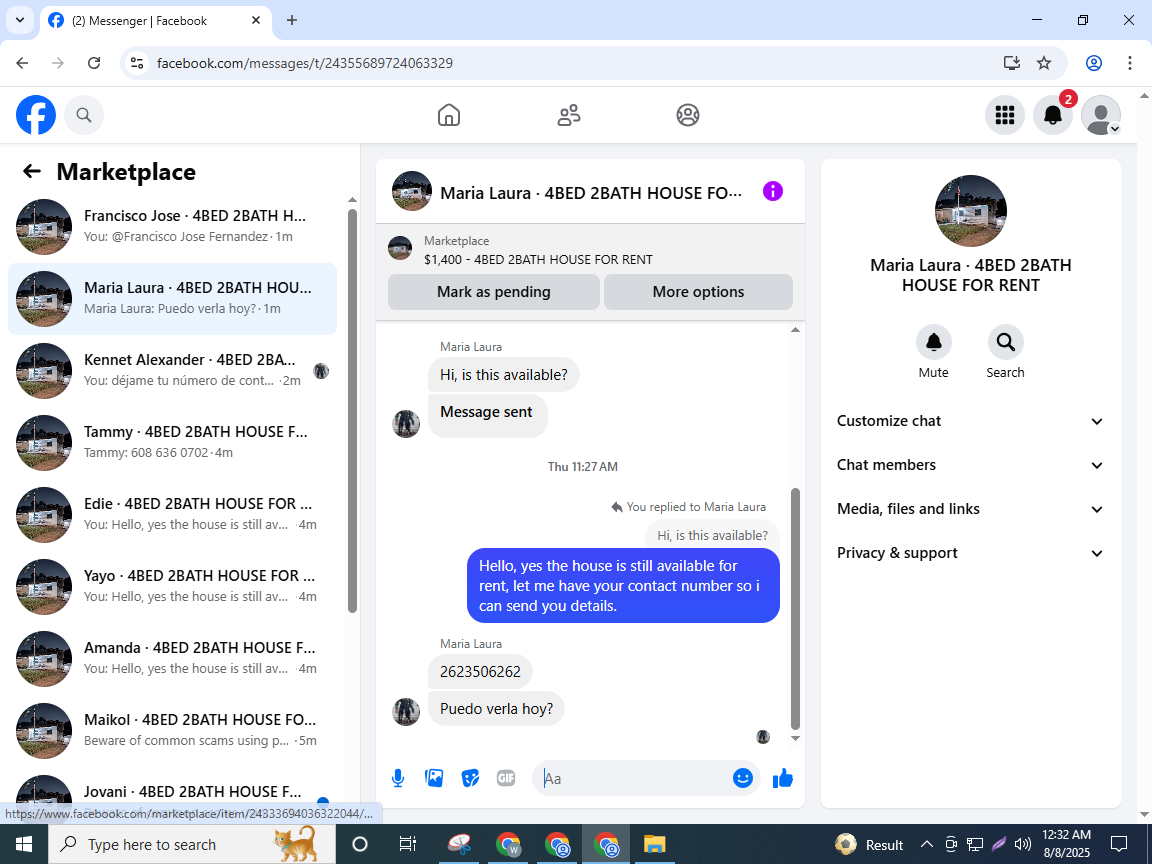Click the browser back arrow
1152x864 pixels.
tap(23, 63)
